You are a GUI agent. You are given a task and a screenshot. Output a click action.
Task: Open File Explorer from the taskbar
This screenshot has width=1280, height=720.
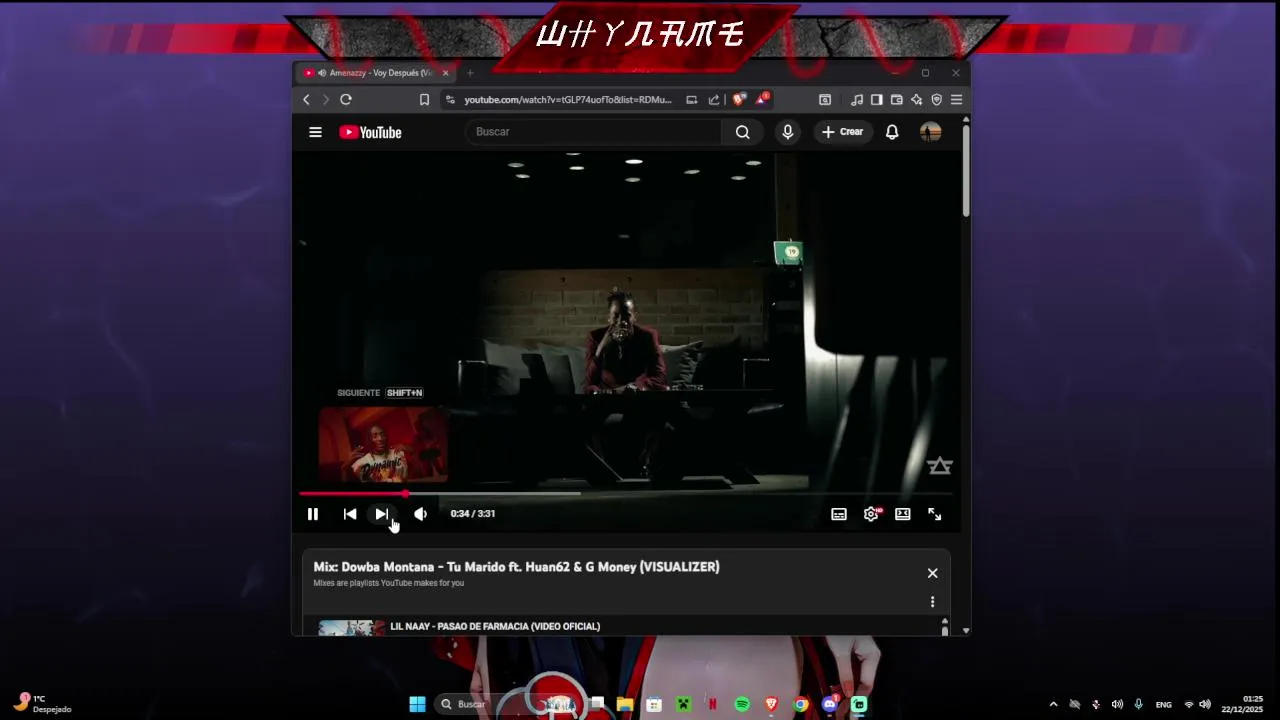point(625,704)
